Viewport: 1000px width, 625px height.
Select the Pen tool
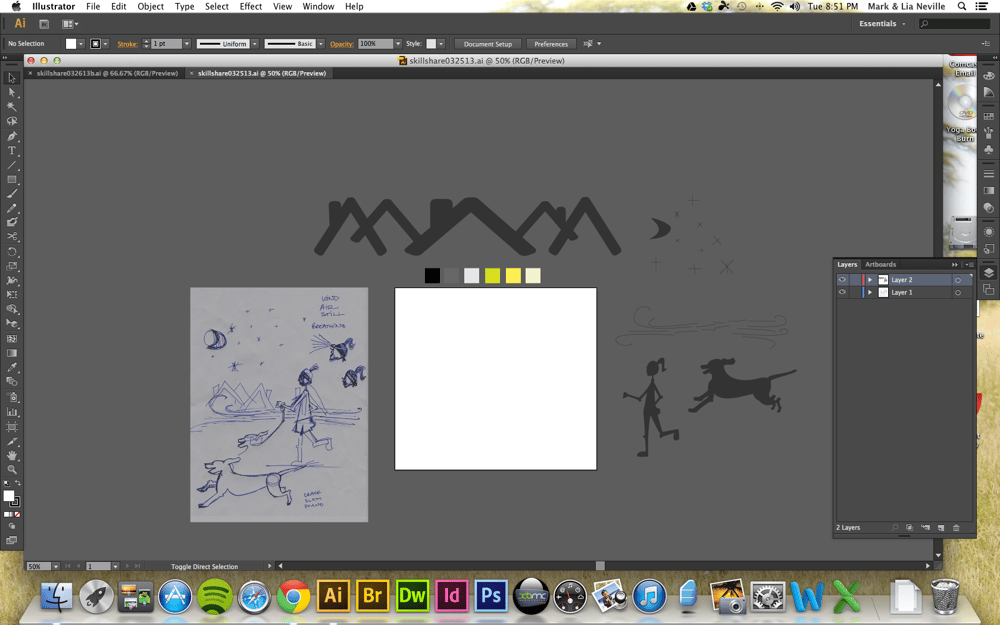11,136
